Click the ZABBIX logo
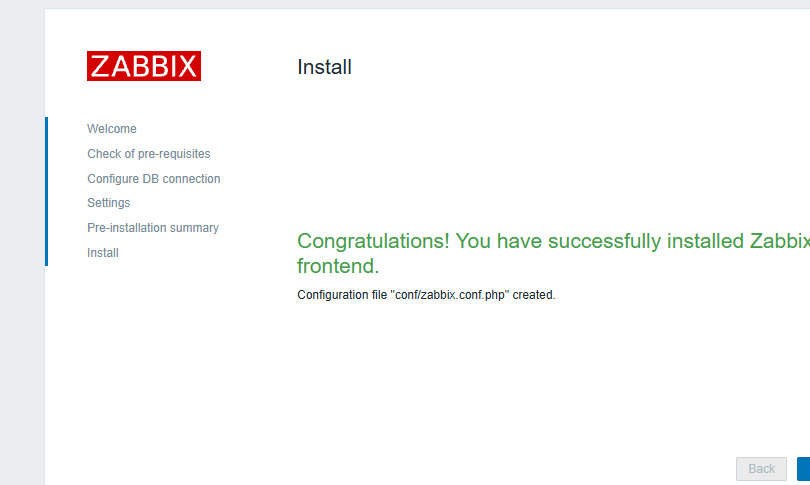The height and width of the screenshot is (485, 810). (144, 66)
